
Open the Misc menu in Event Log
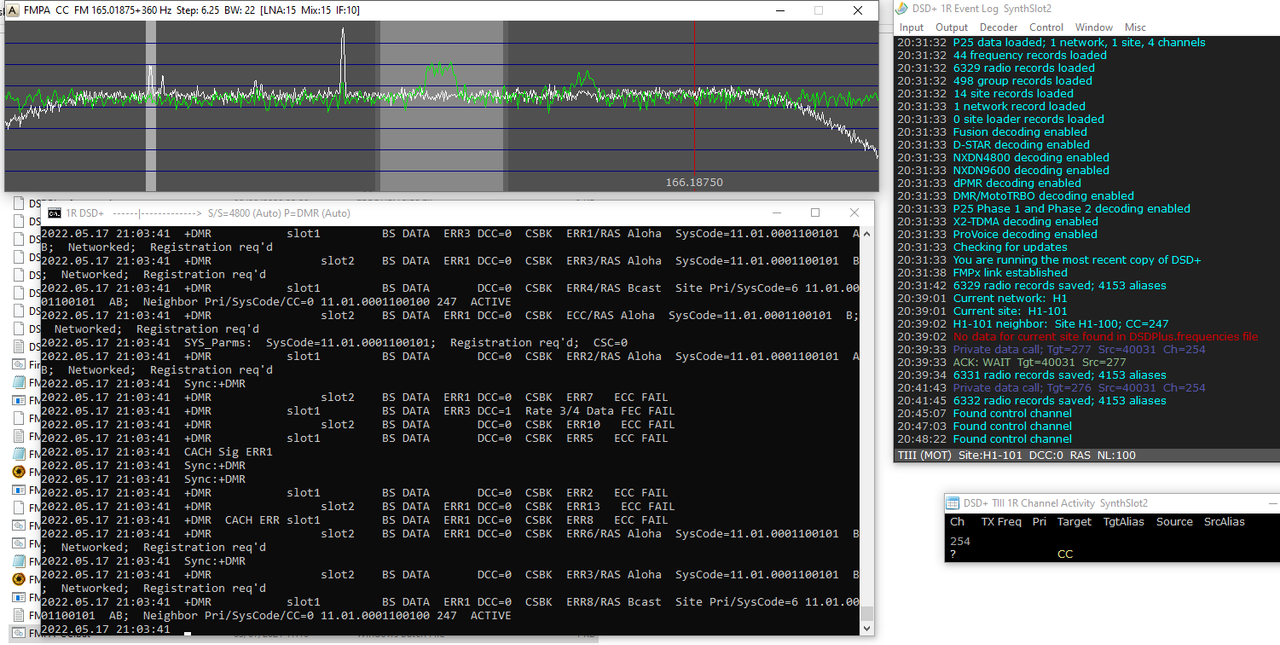click(1135, 27)
